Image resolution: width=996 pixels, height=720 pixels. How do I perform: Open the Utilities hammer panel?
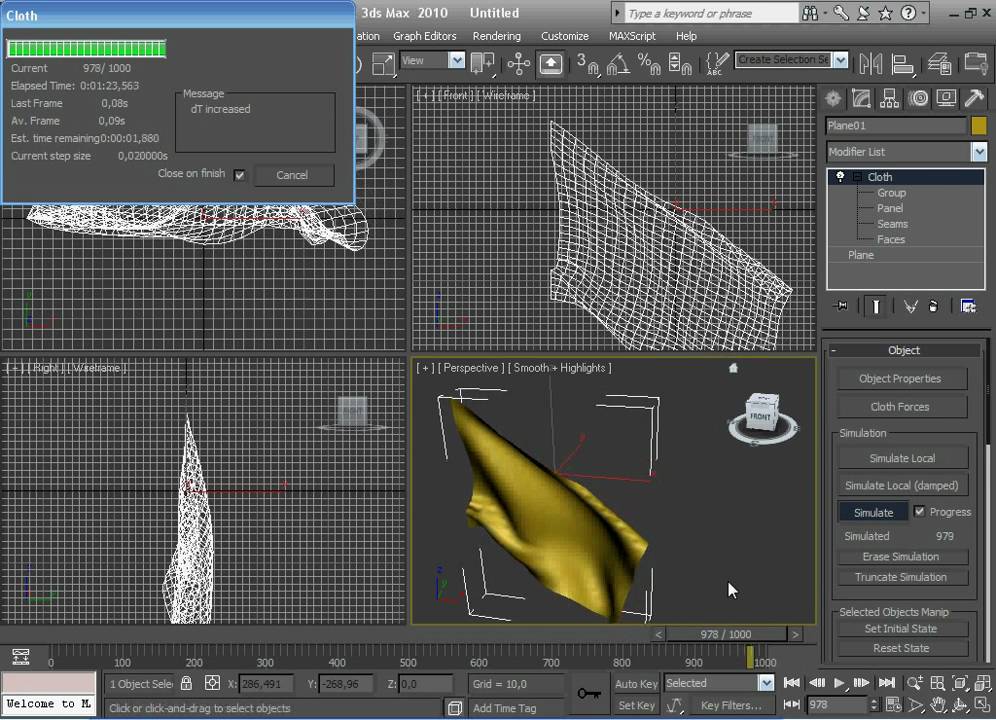pos(974,98)
